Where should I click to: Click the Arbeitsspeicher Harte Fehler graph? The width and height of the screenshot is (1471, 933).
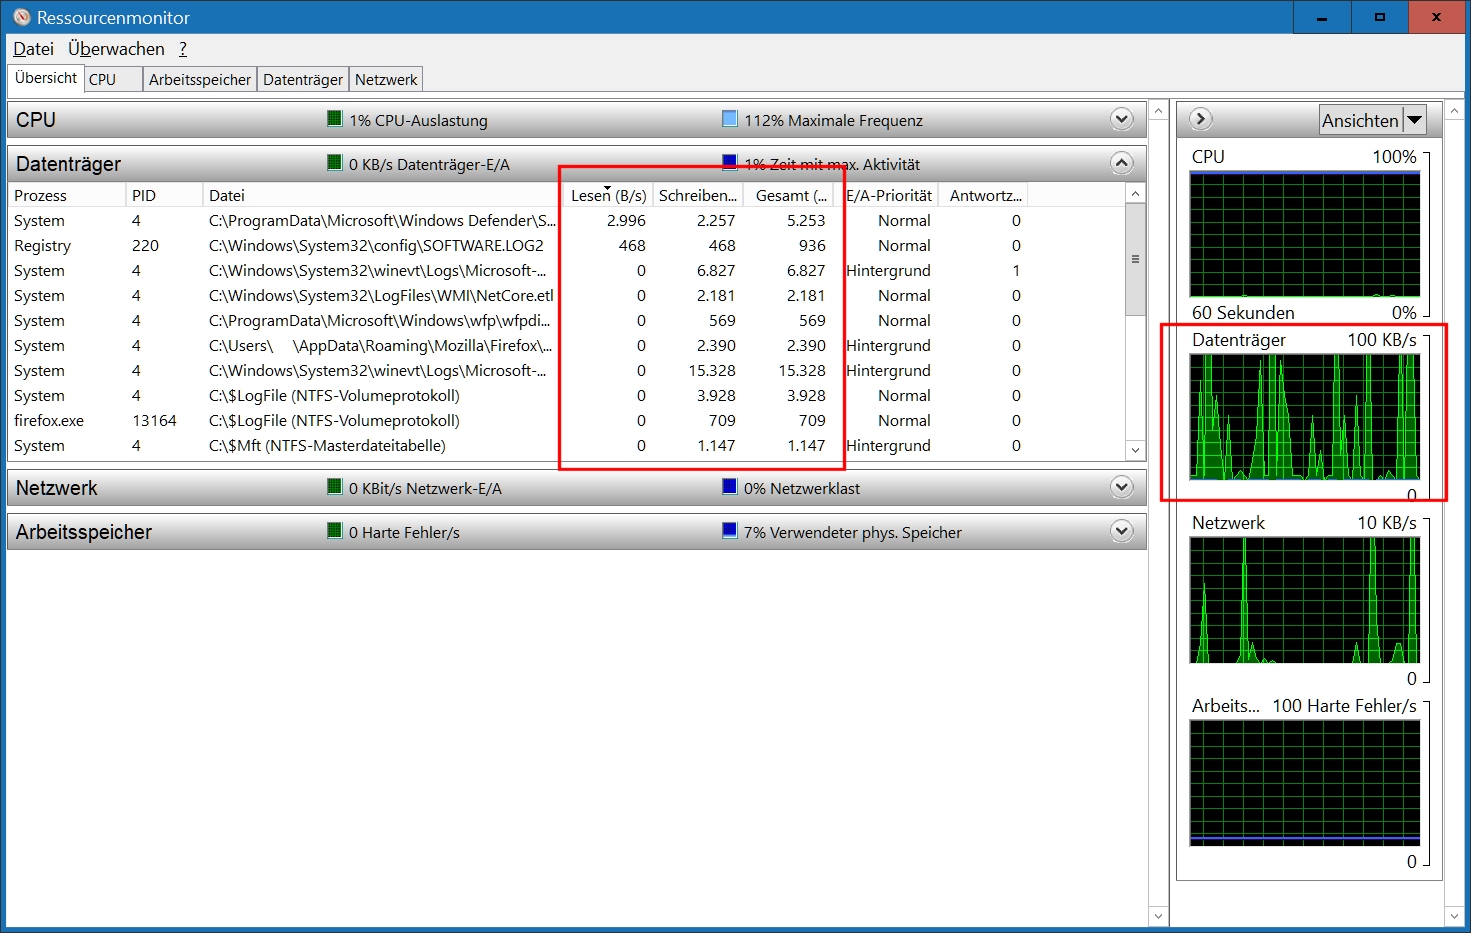point(1305,783)
